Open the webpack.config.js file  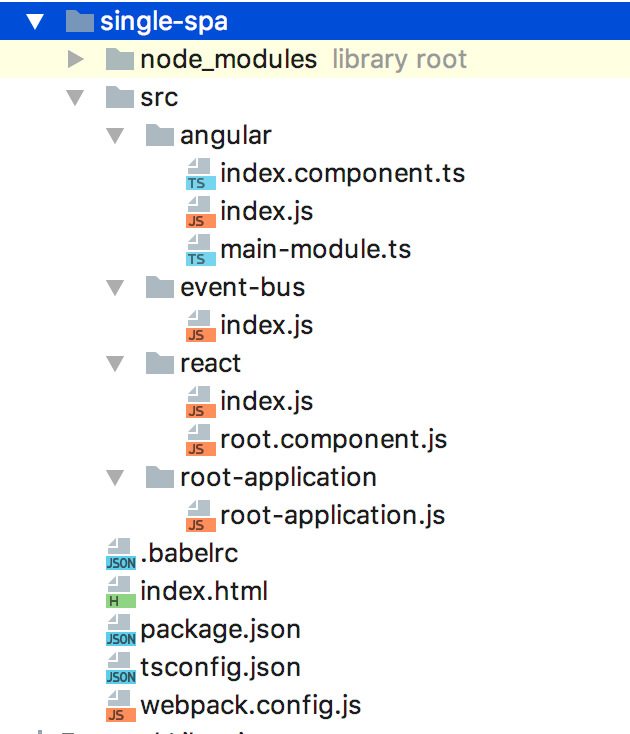tap(251, 706)
